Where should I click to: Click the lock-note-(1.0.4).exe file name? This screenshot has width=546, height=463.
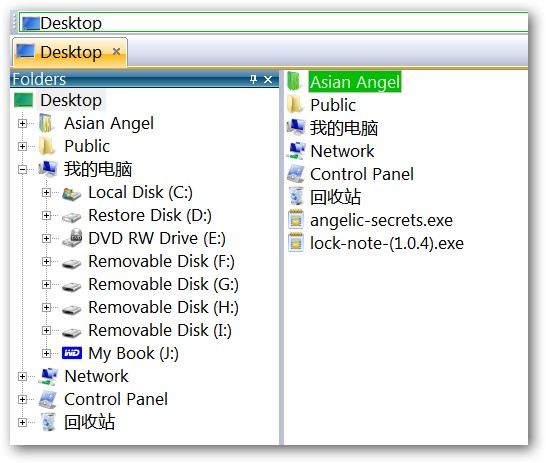point(387,243)
